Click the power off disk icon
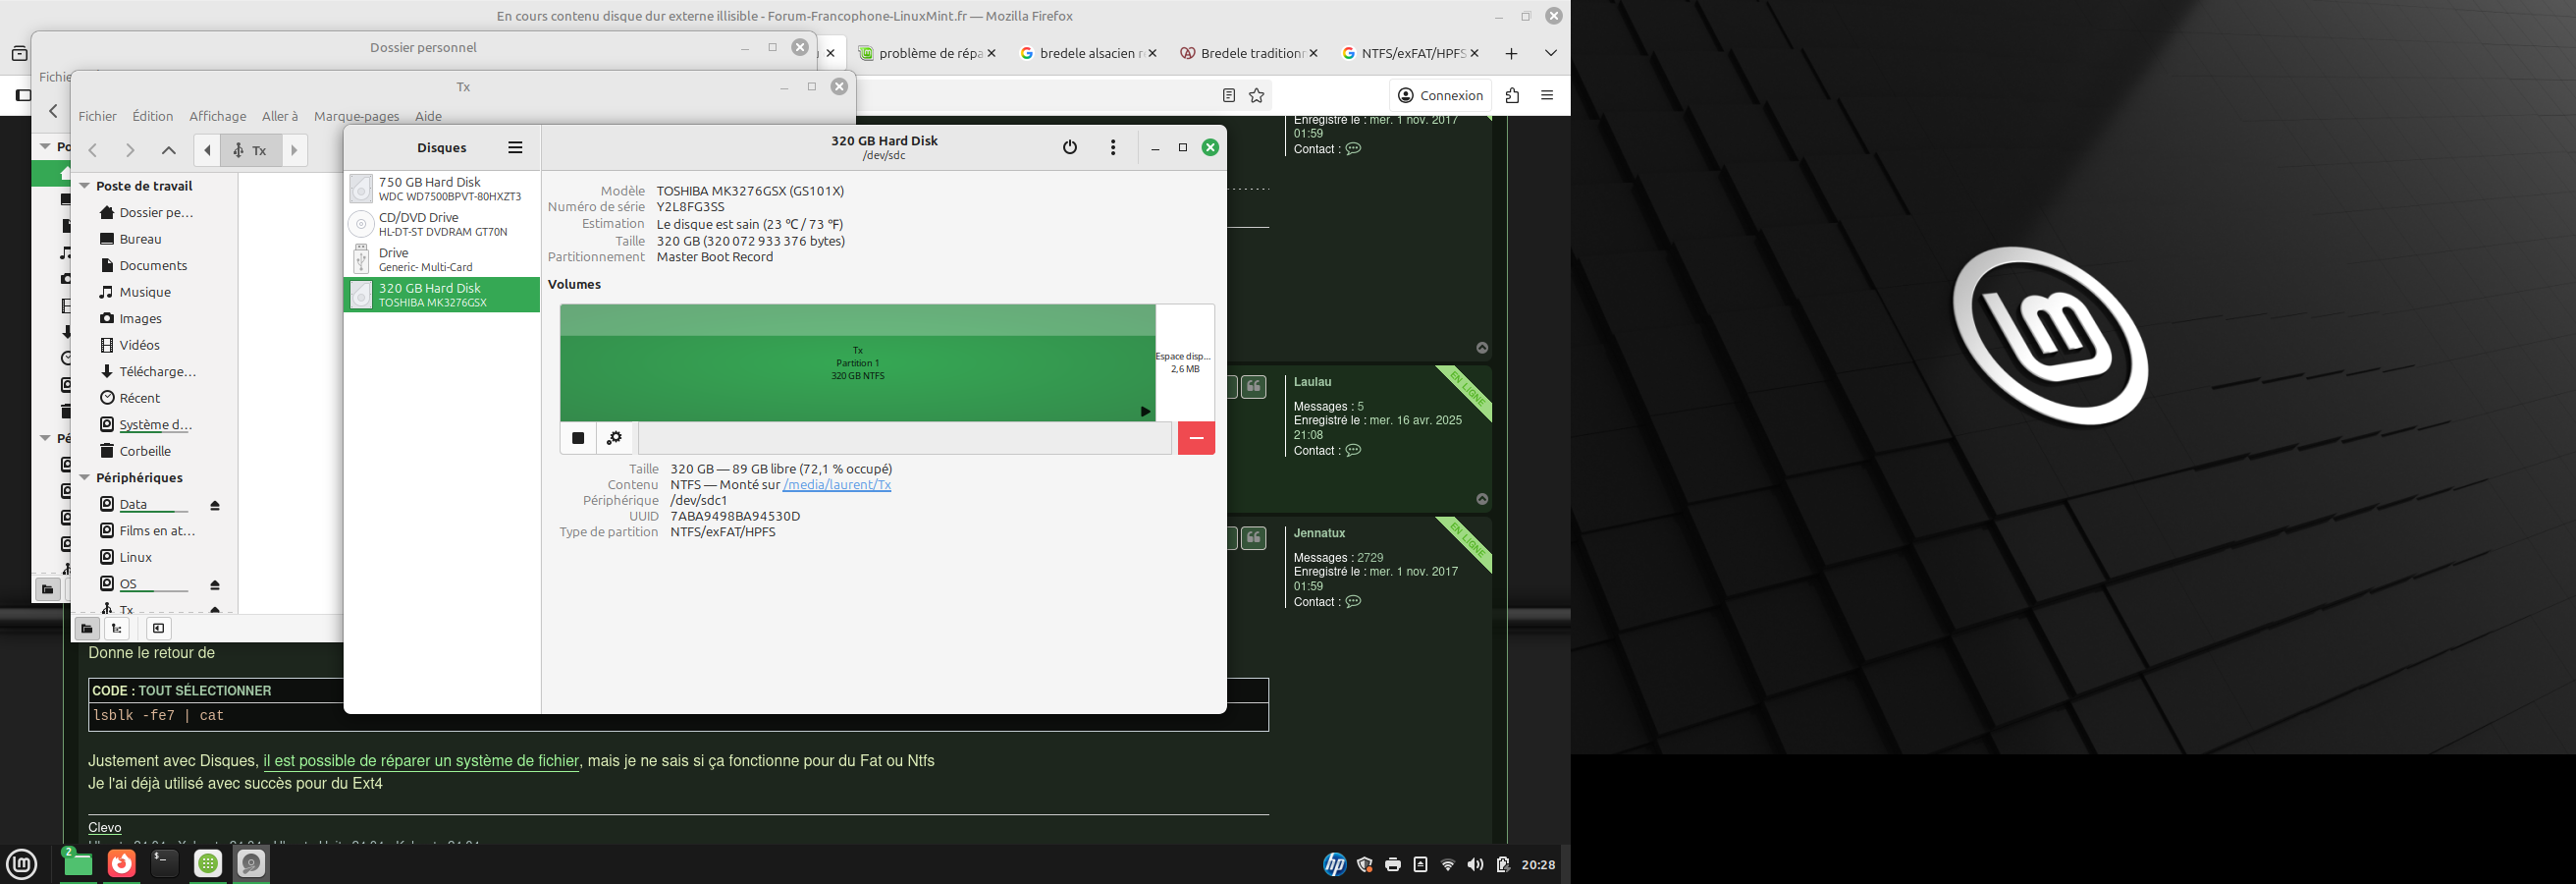This screenshot has height=884, width=2576. (1070, 147)
